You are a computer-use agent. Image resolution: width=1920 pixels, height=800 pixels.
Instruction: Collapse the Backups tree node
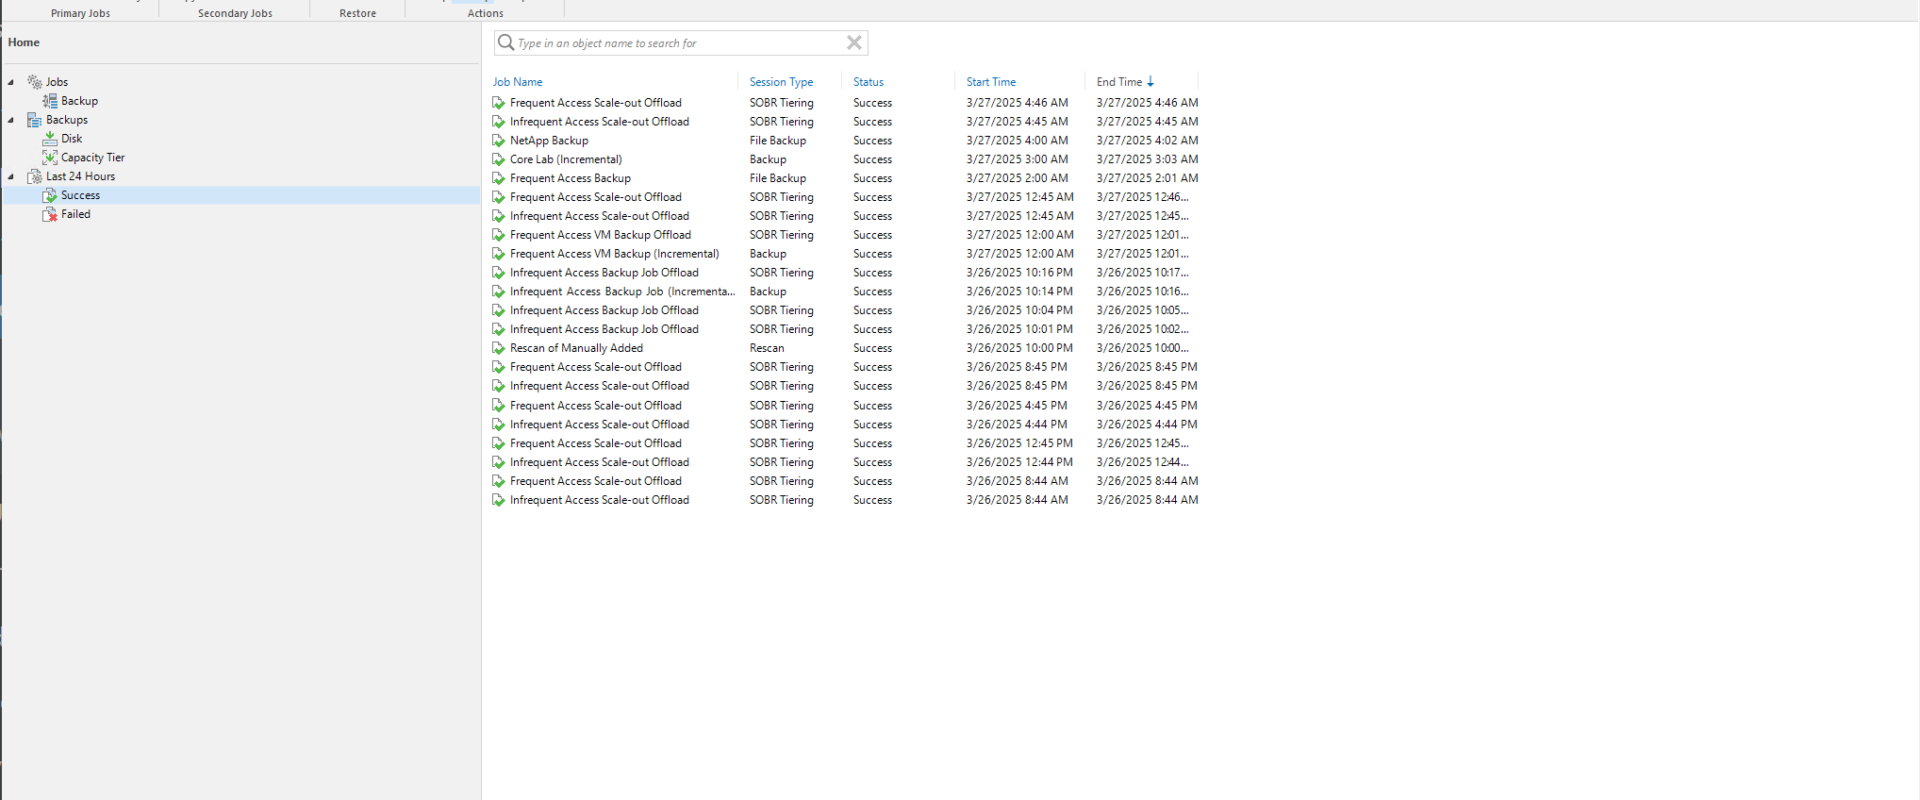11,120
